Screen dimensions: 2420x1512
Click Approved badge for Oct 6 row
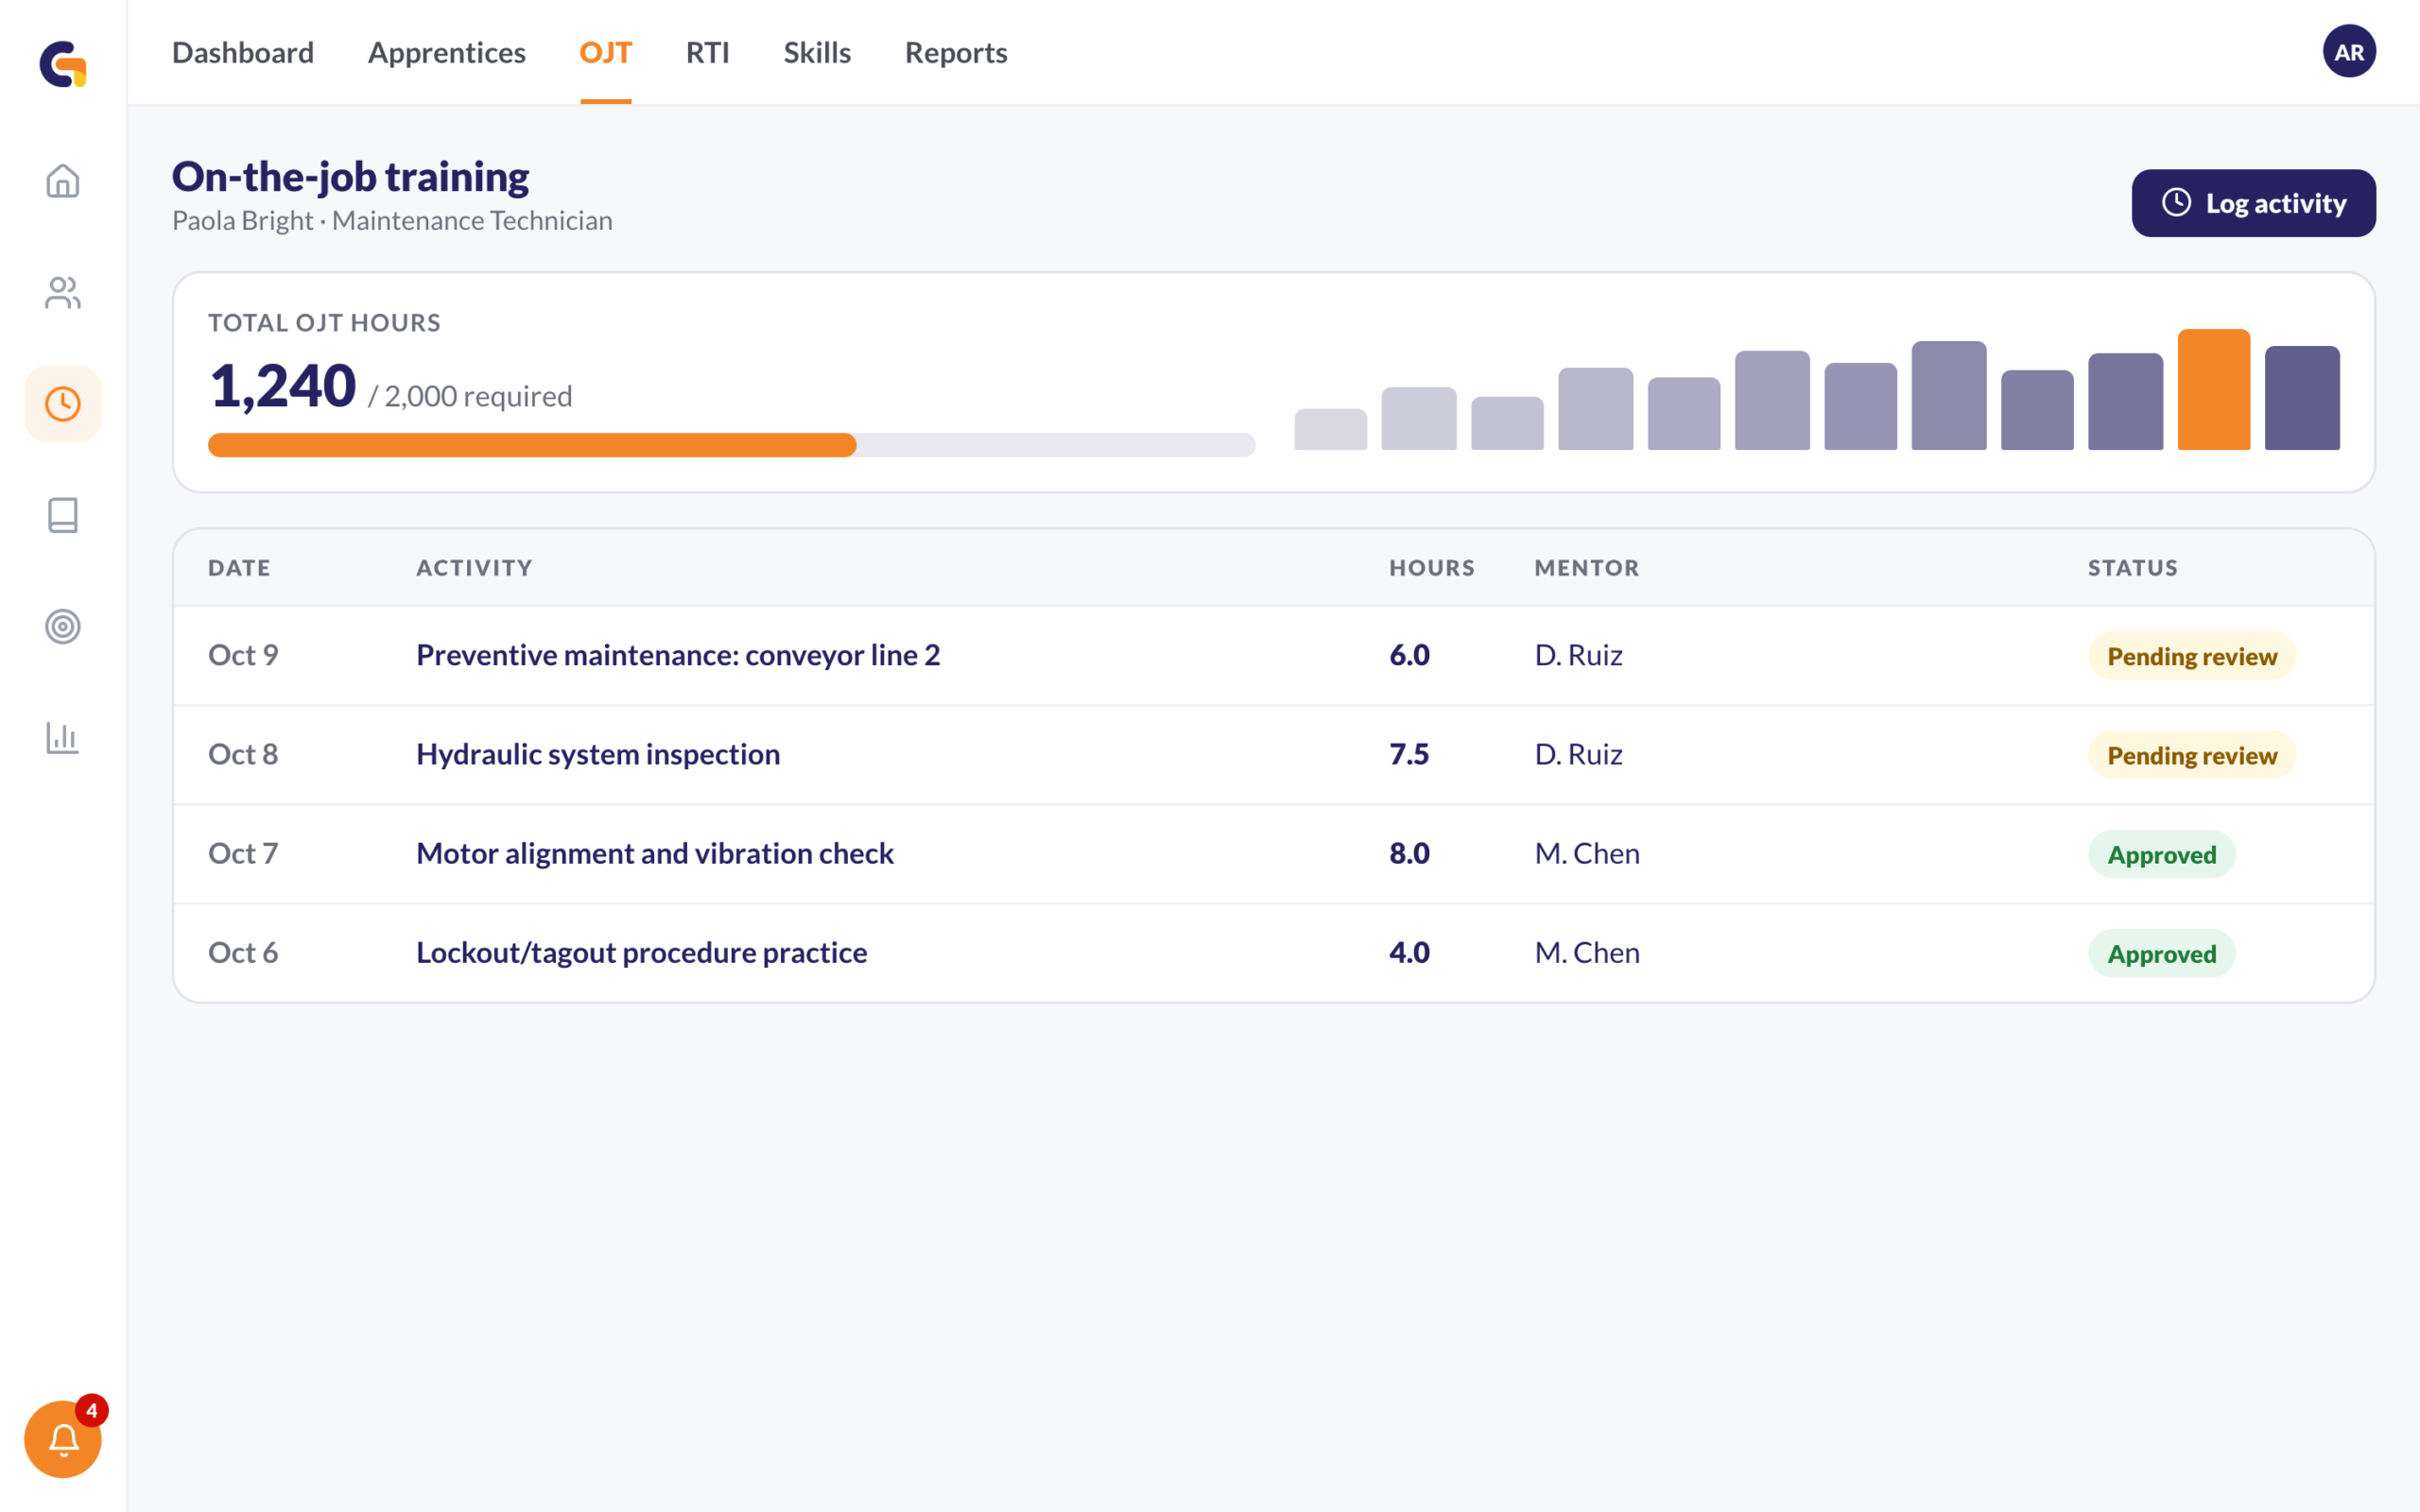(2162, 953)
